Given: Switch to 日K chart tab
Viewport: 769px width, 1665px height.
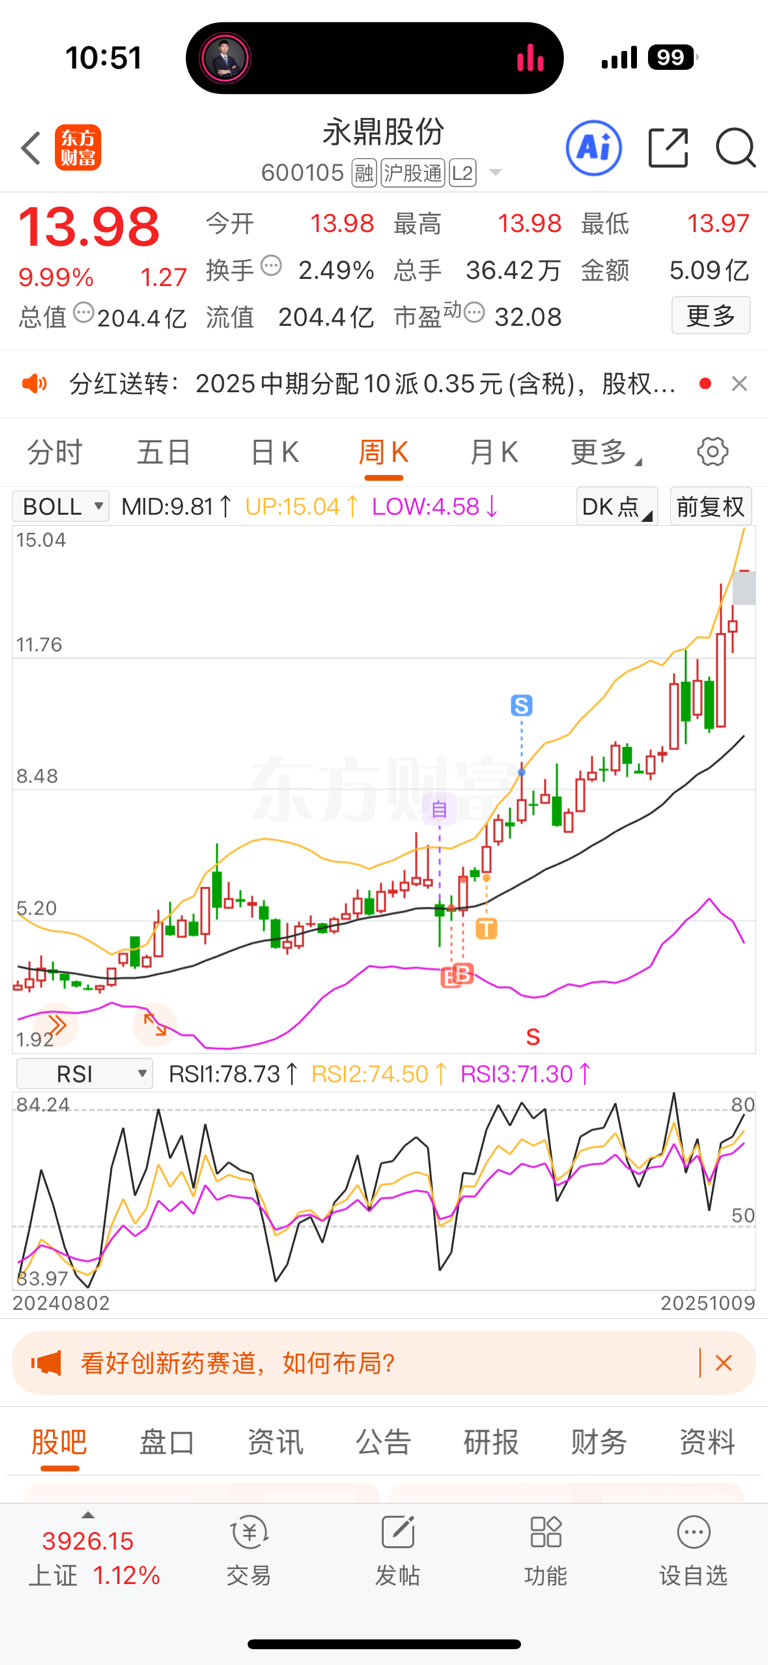Looking at the screenshot, I should [x=274, y=452].
